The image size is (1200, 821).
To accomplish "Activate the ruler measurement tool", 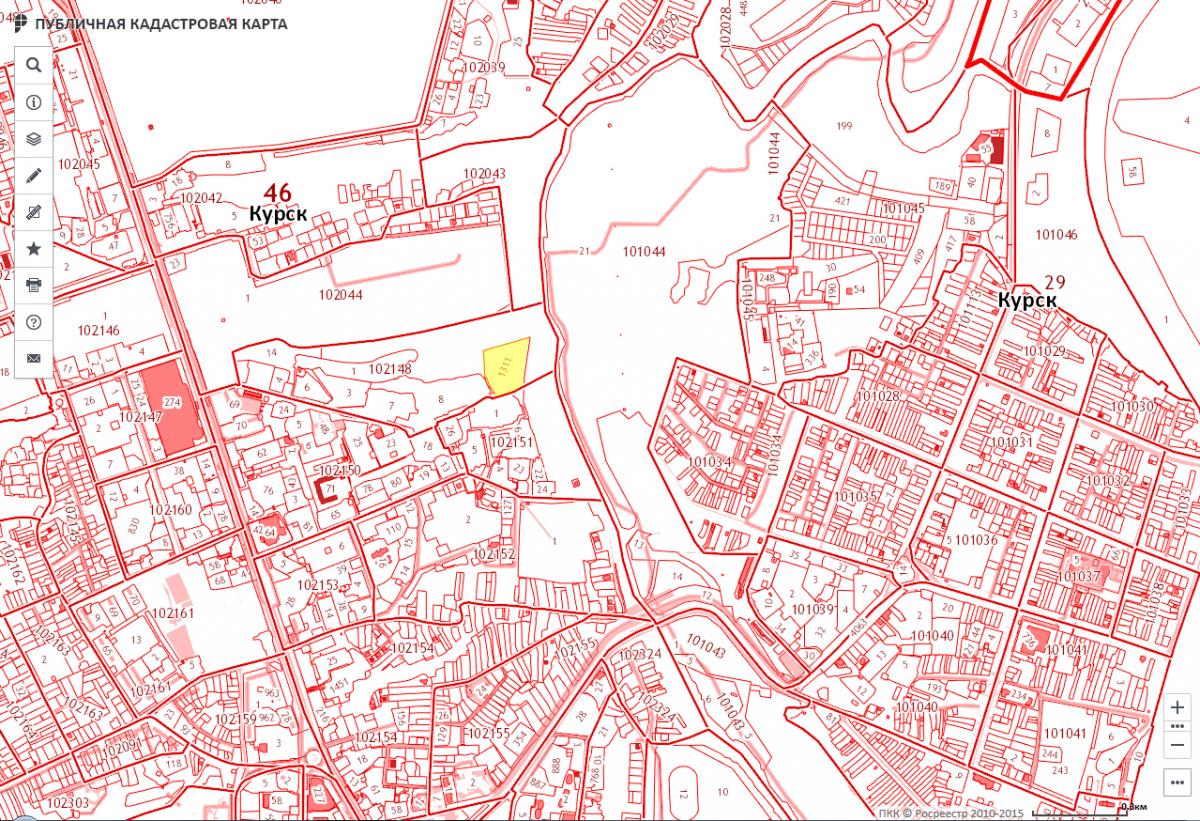I will (x=33, y=212).
